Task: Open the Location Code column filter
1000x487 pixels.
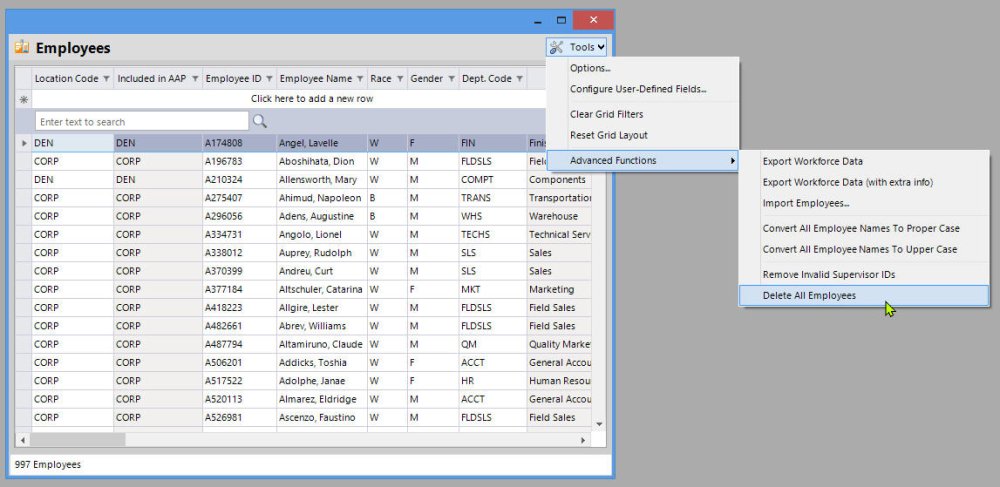Action: (106, 79)
